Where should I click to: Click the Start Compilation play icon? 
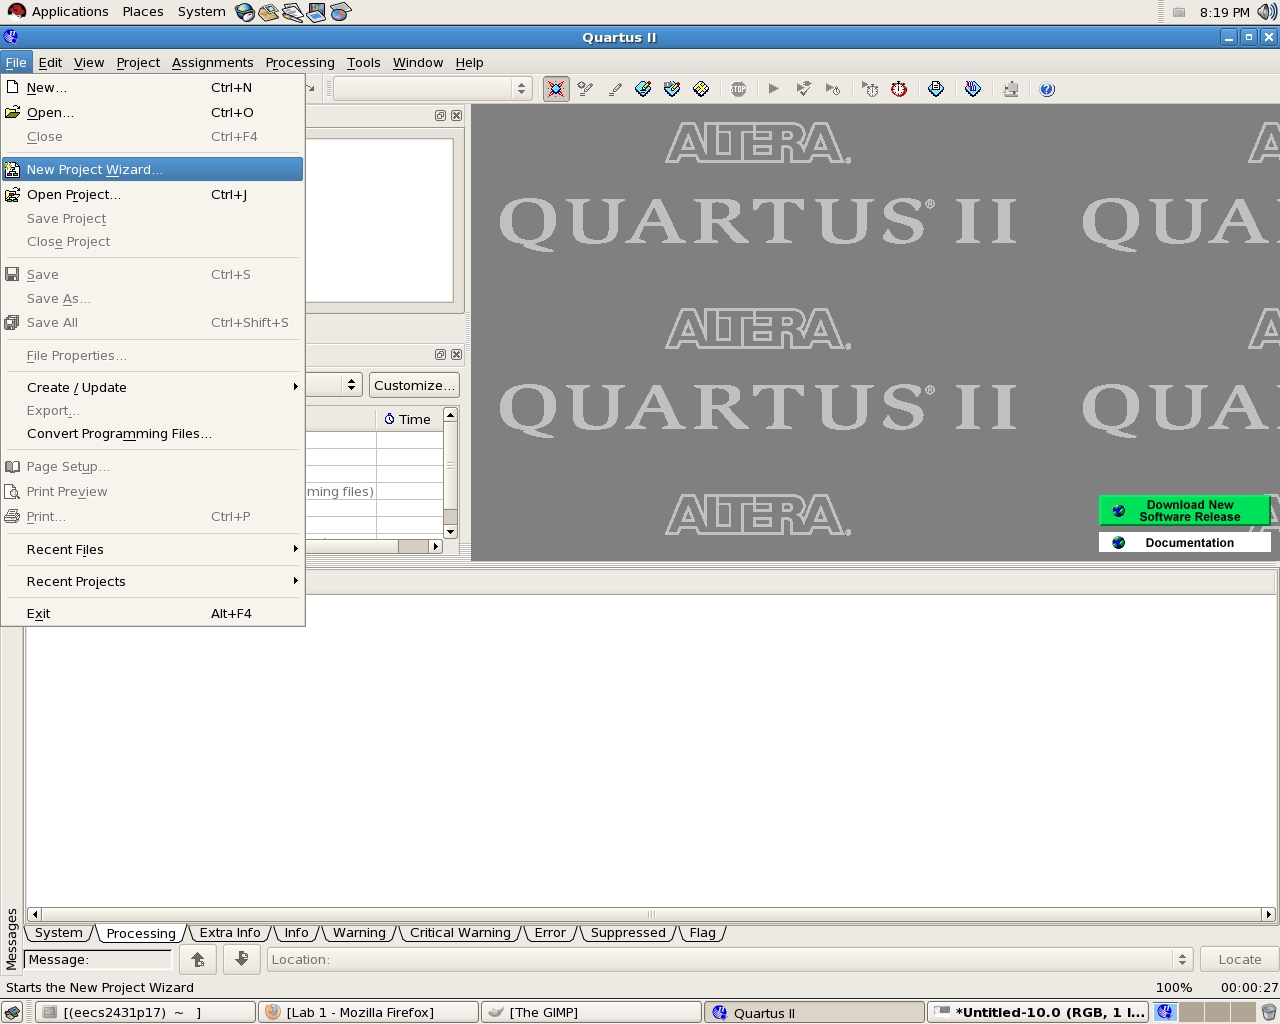click(x=773, y=89)
